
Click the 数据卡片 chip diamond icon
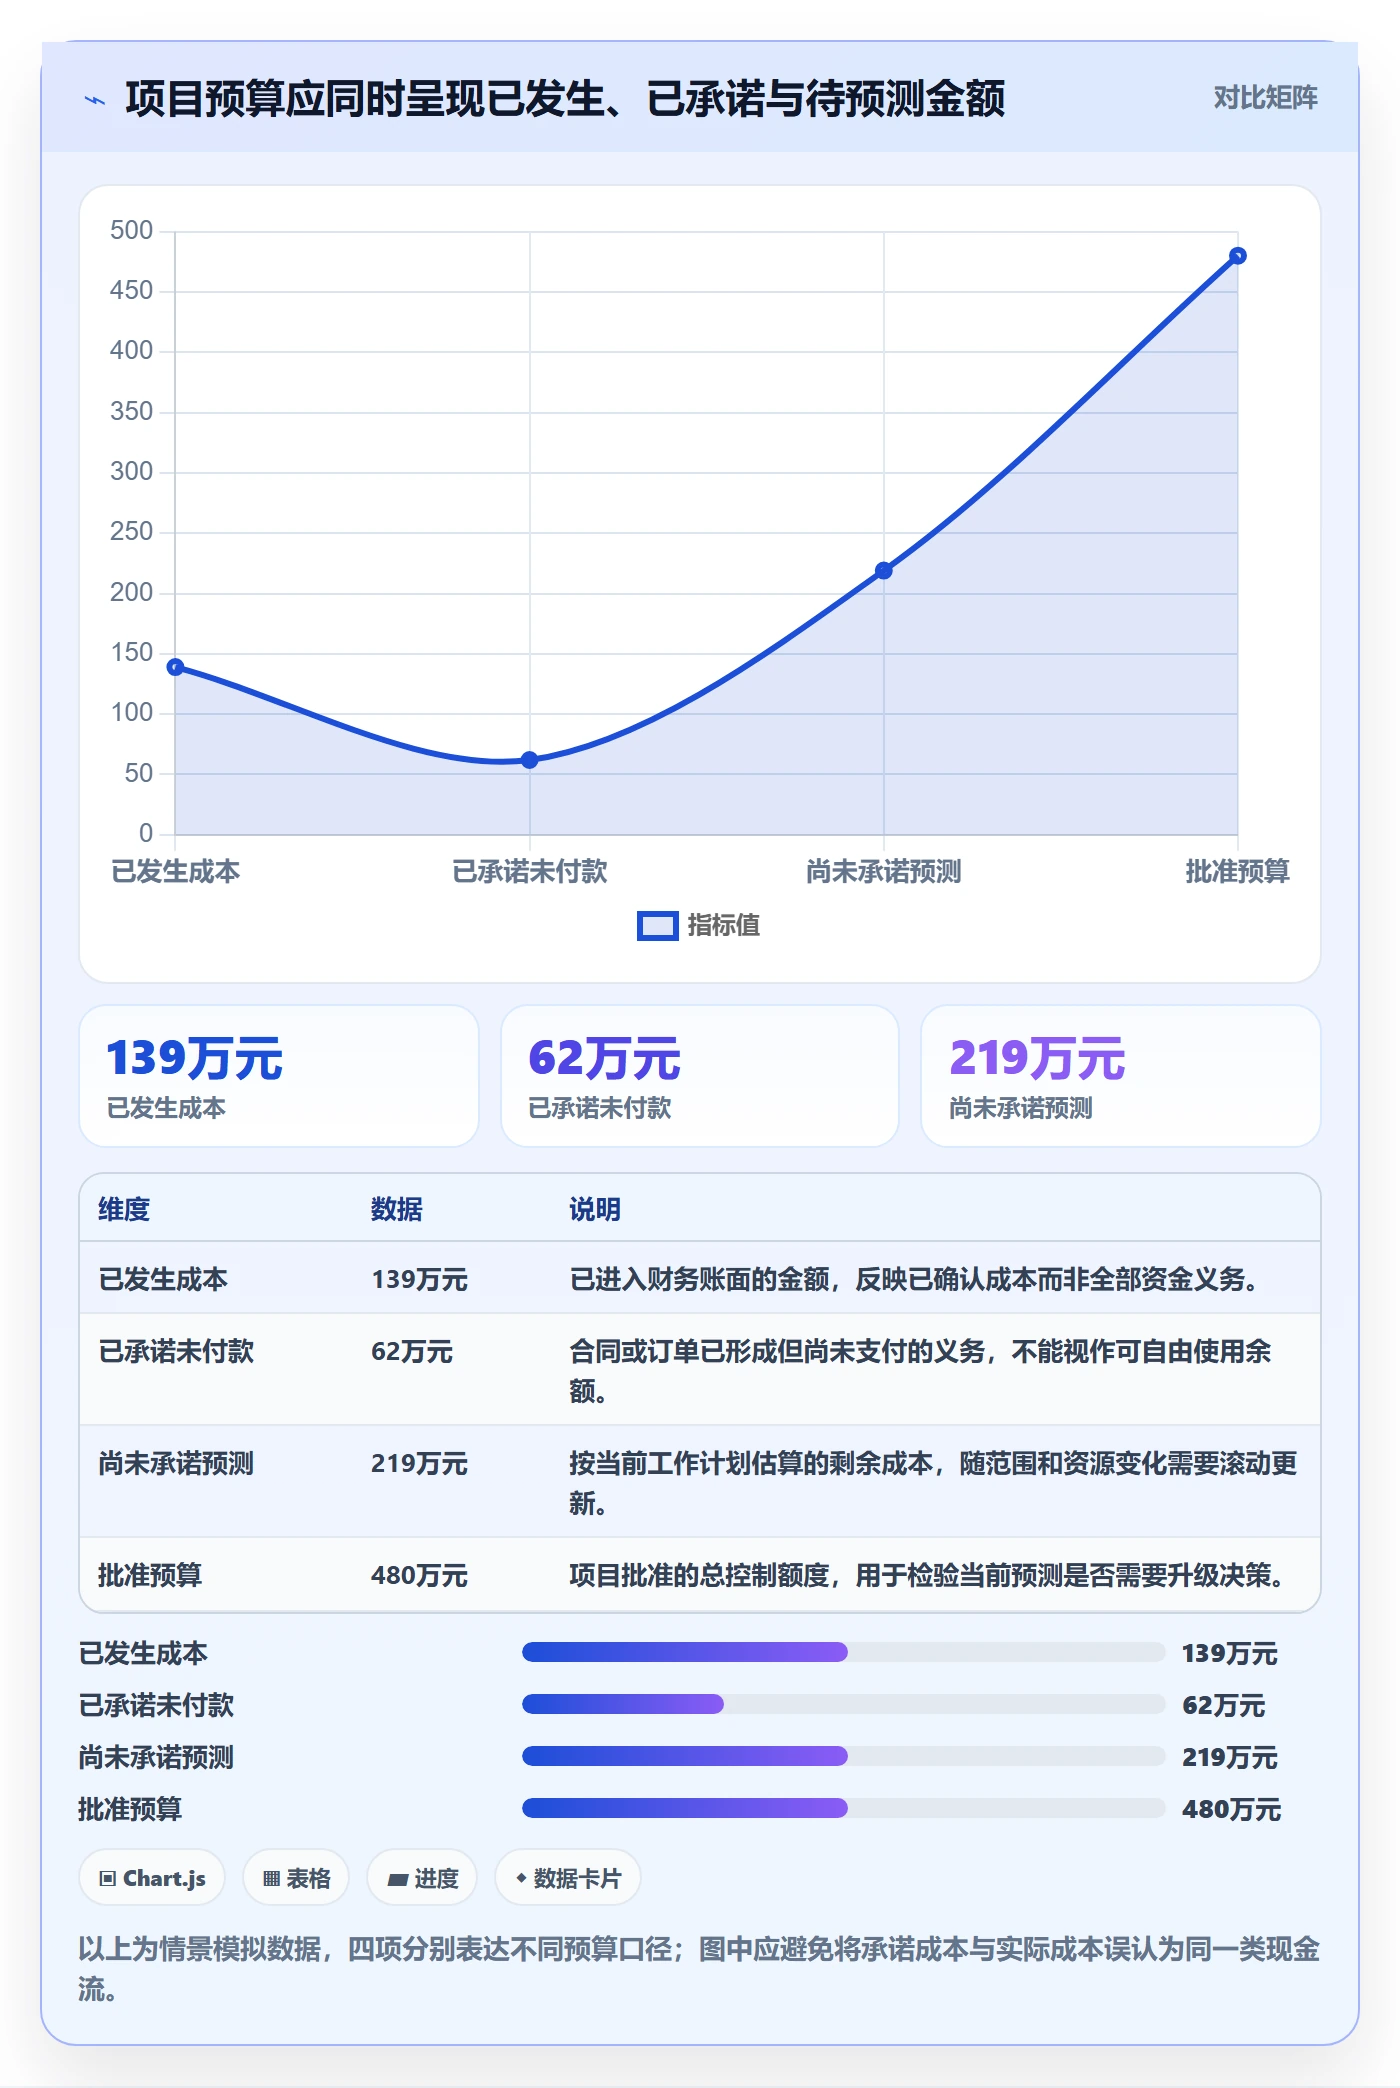[x=521, y=1879]
